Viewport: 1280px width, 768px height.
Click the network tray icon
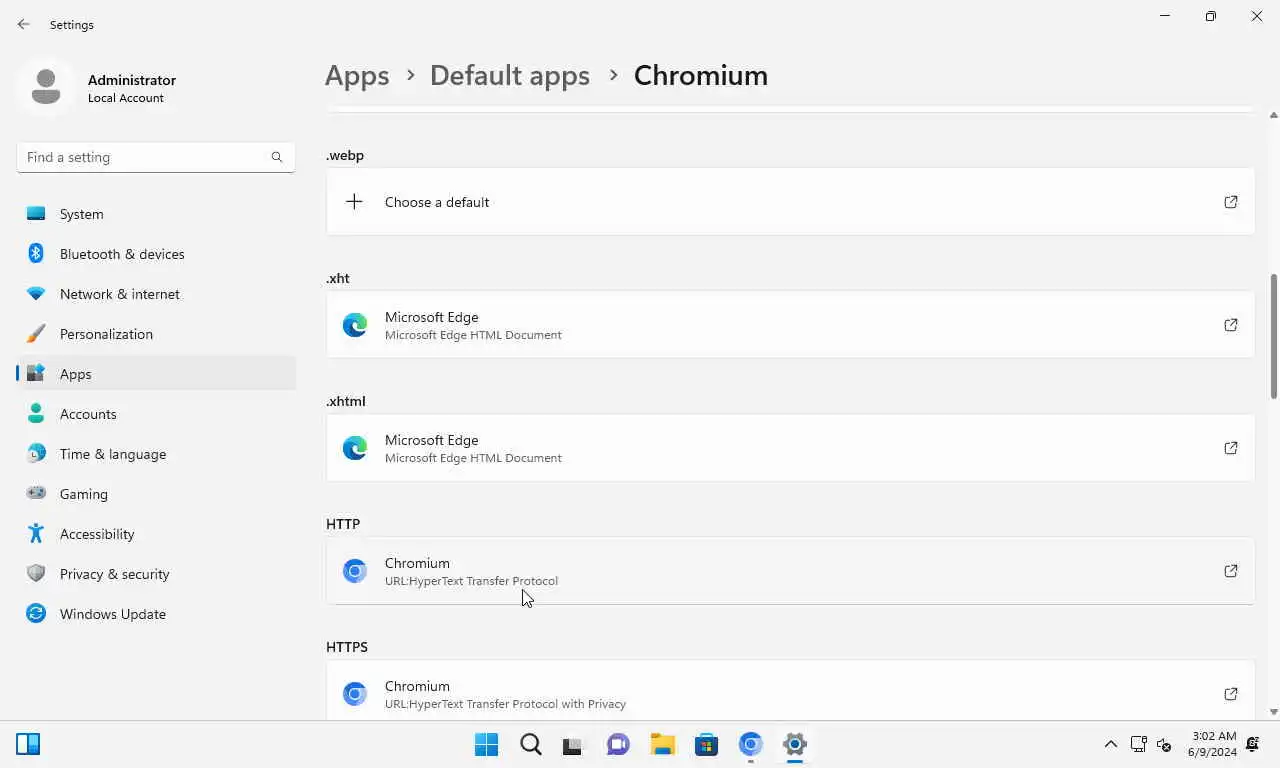(x=1138, y=744)
